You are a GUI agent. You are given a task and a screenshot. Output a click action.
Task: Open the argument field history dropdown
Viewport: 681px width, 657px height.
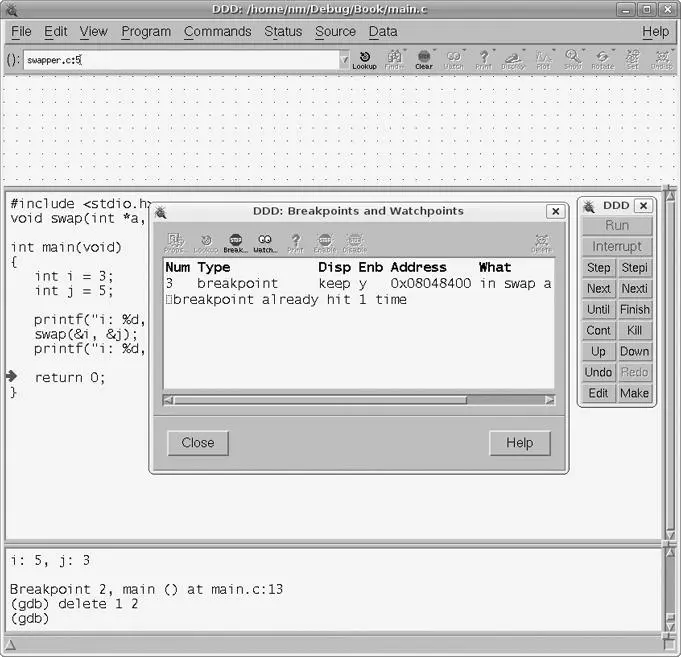[345, 60]
